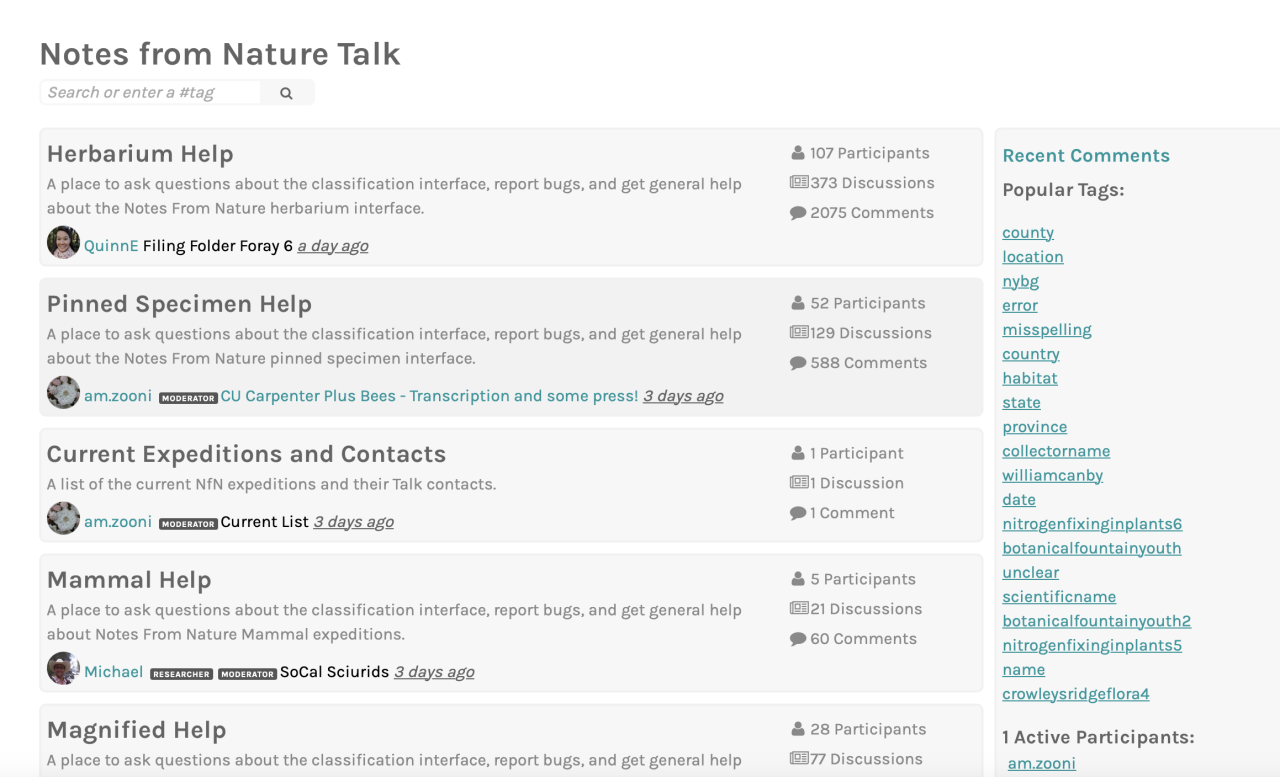
Task: Focus the 'Search or enter a #tag' field
Action: [151, 93]
